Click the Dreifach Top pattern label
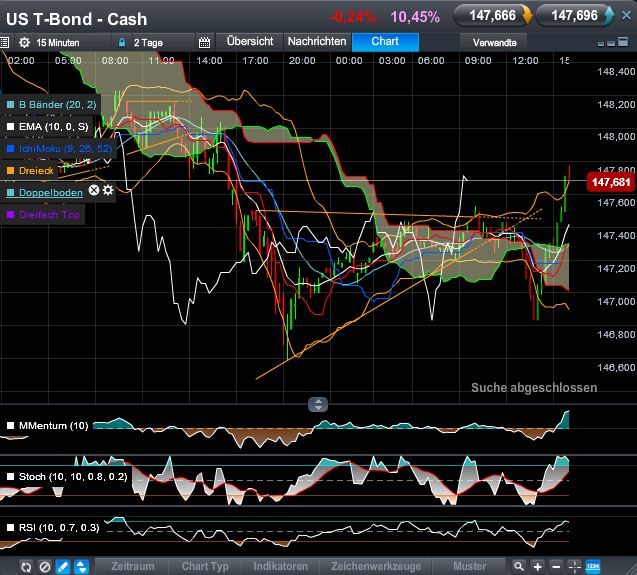637x575 pixels. coord(49,215)
